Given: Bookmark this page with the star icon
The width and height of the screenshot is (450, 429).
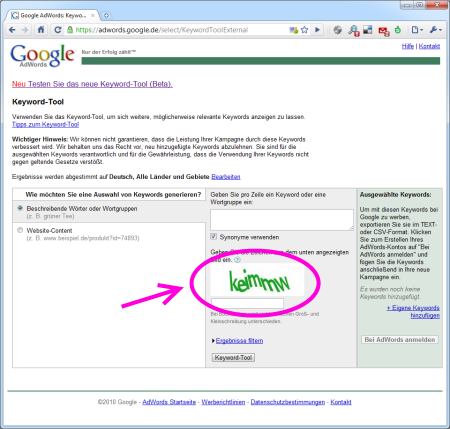Looking at the screenshot, I should point(304,30).
